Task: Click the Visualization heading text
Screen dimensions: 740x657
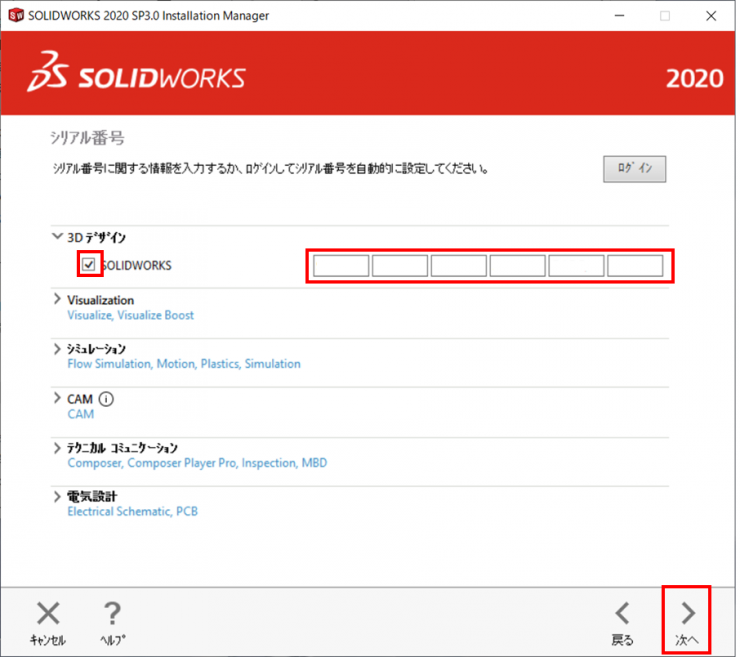Action: 101,300
